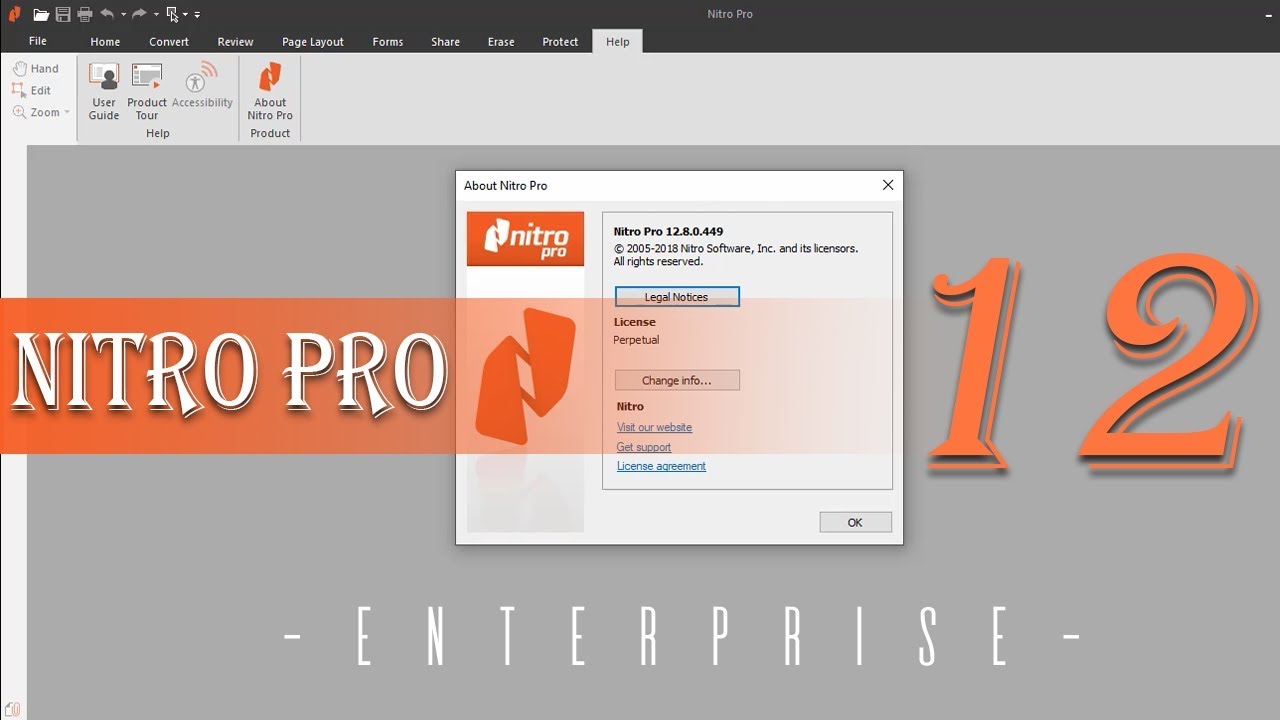
Task: Switch to the Convert tab
Action: click(169, 42)
